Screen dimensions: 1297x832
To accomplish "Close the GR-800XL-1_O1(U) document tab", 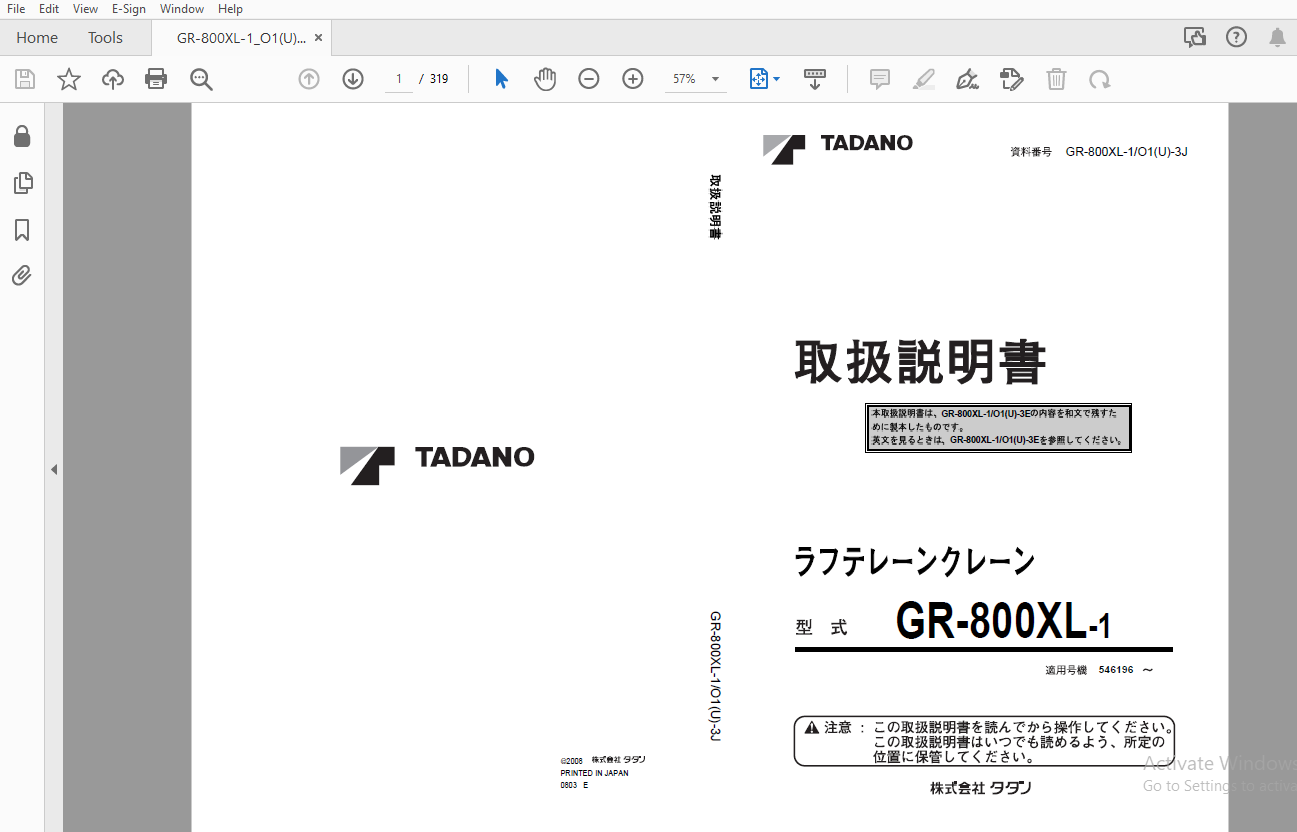I will coord(319,38).
